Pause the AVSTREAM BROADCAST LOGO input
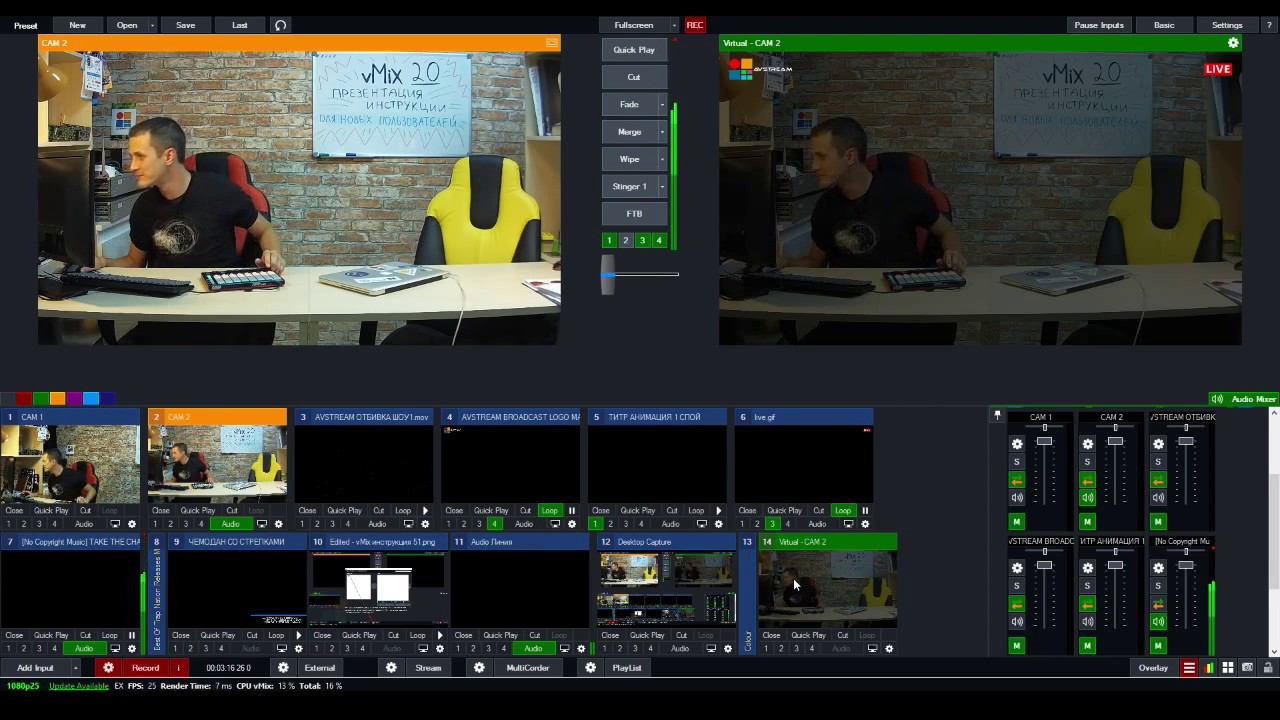This screenshot has width=1280, height=720. [x=572, y=511]
